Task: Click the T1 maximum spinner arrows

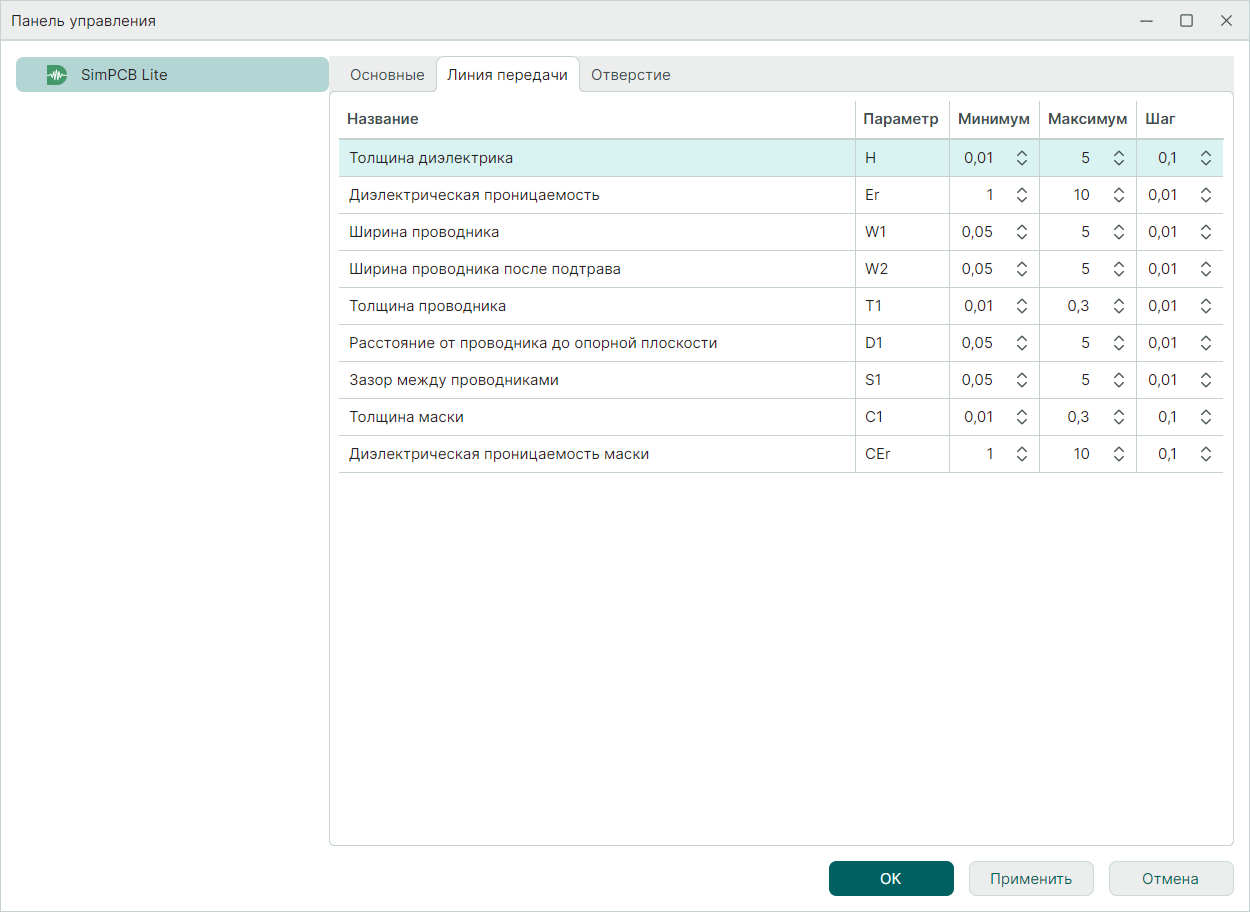Action: coord(1118,306)
